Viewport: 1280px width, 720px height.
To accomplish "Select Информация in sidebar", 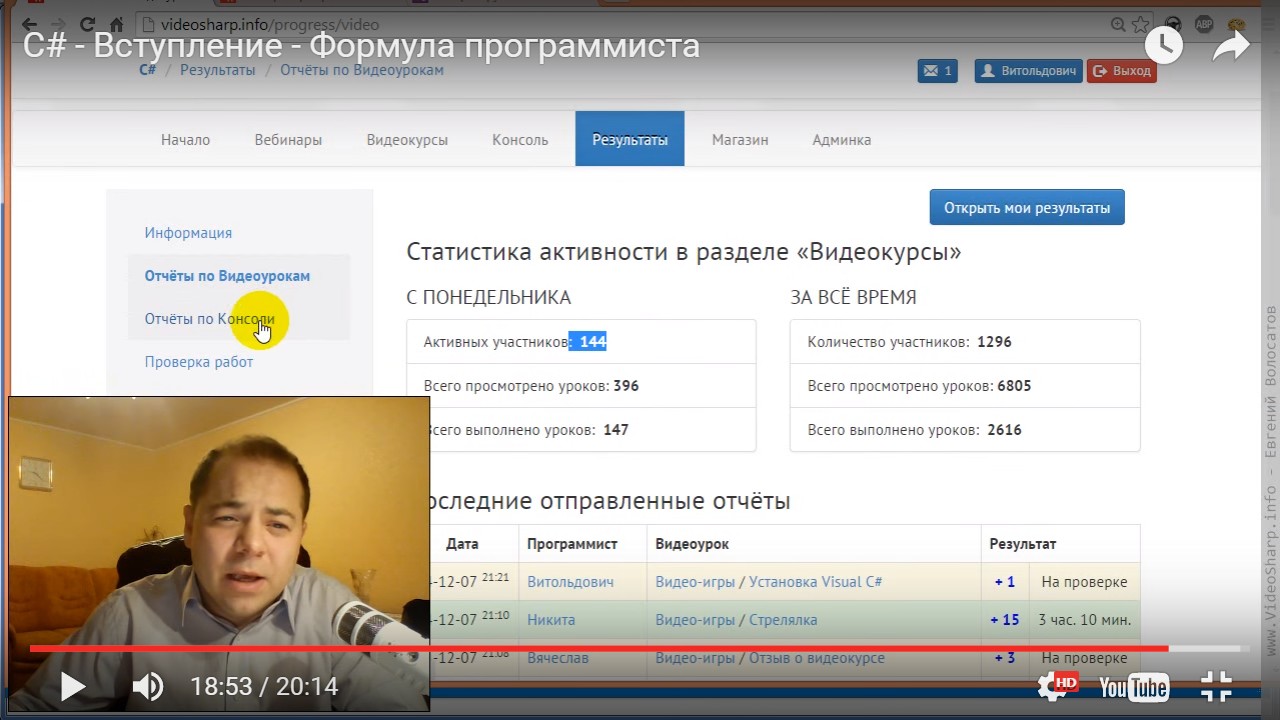I will pos(188,232).
